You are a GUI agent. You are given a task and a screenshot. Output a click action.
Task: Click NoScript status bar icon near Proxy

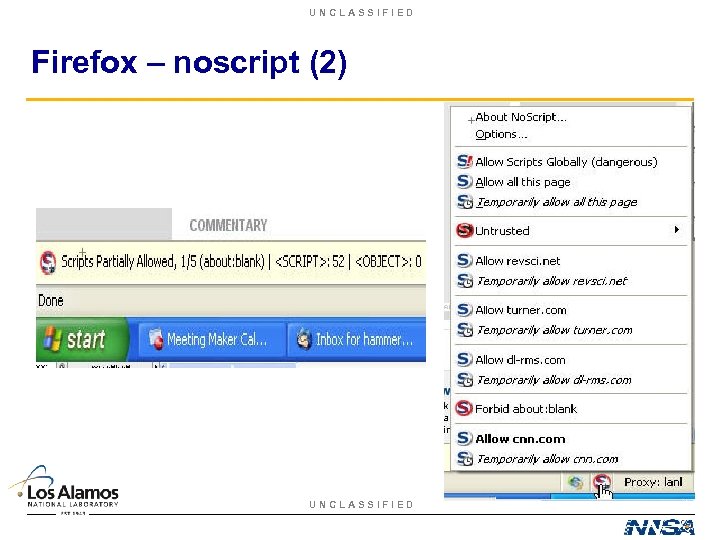[602, 482]
